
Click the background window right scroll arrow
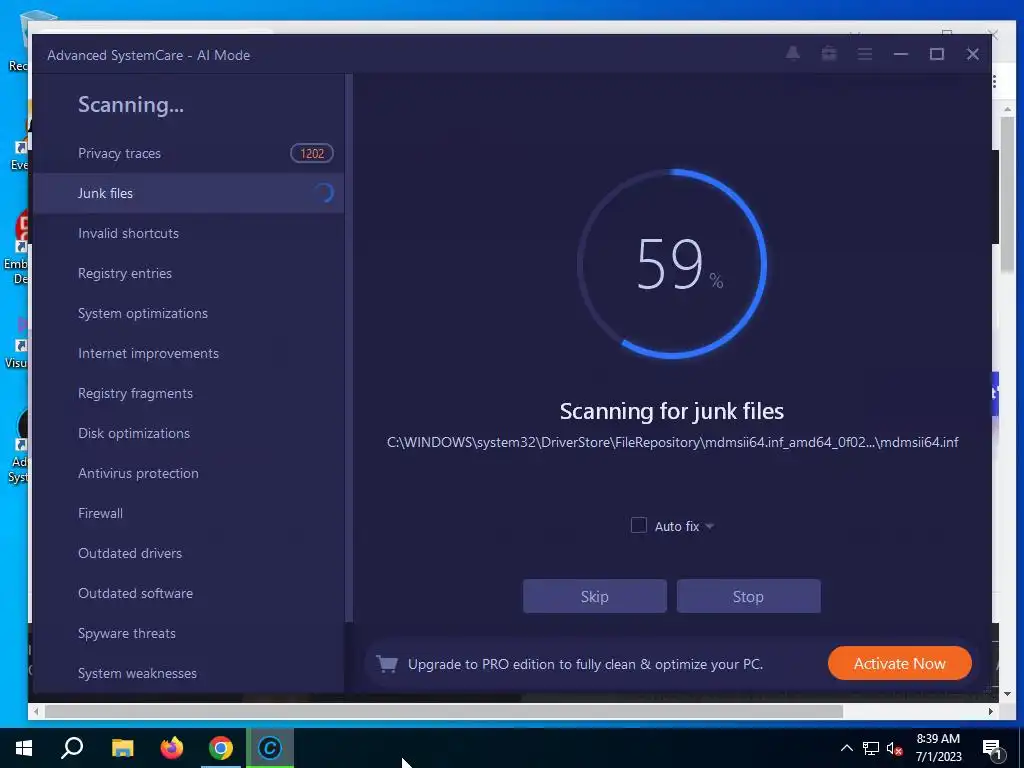pyautogui.click(x=991, y=711)
